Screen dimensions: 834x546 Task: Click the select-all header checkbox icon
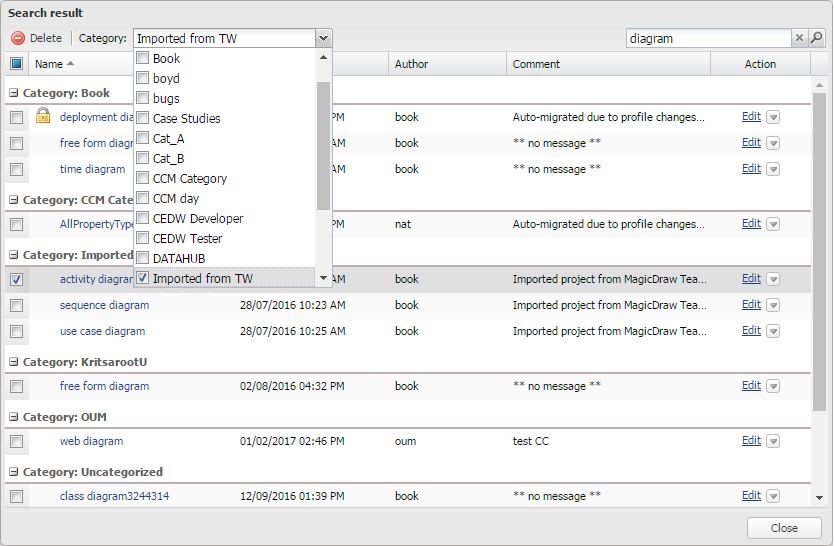coord(17,64)
